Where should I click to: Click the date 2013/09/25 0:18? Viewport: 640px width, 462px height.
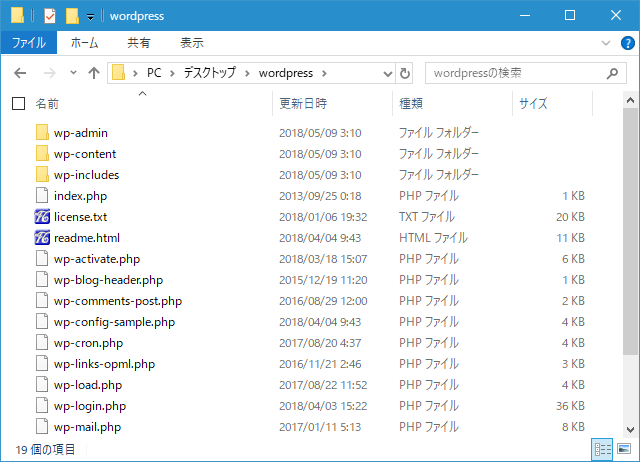[320, 196]
